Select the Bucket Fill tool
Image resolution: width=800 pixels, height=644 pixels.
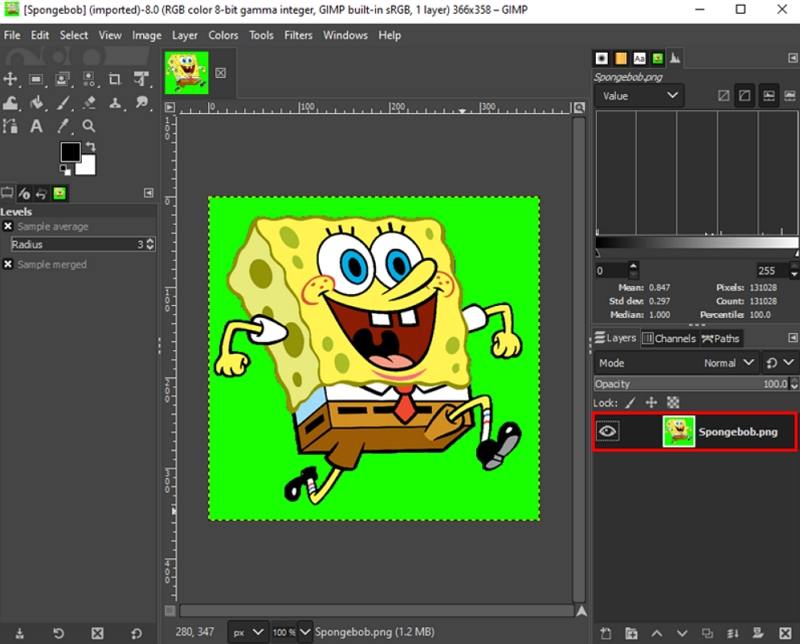pos(36,103)
